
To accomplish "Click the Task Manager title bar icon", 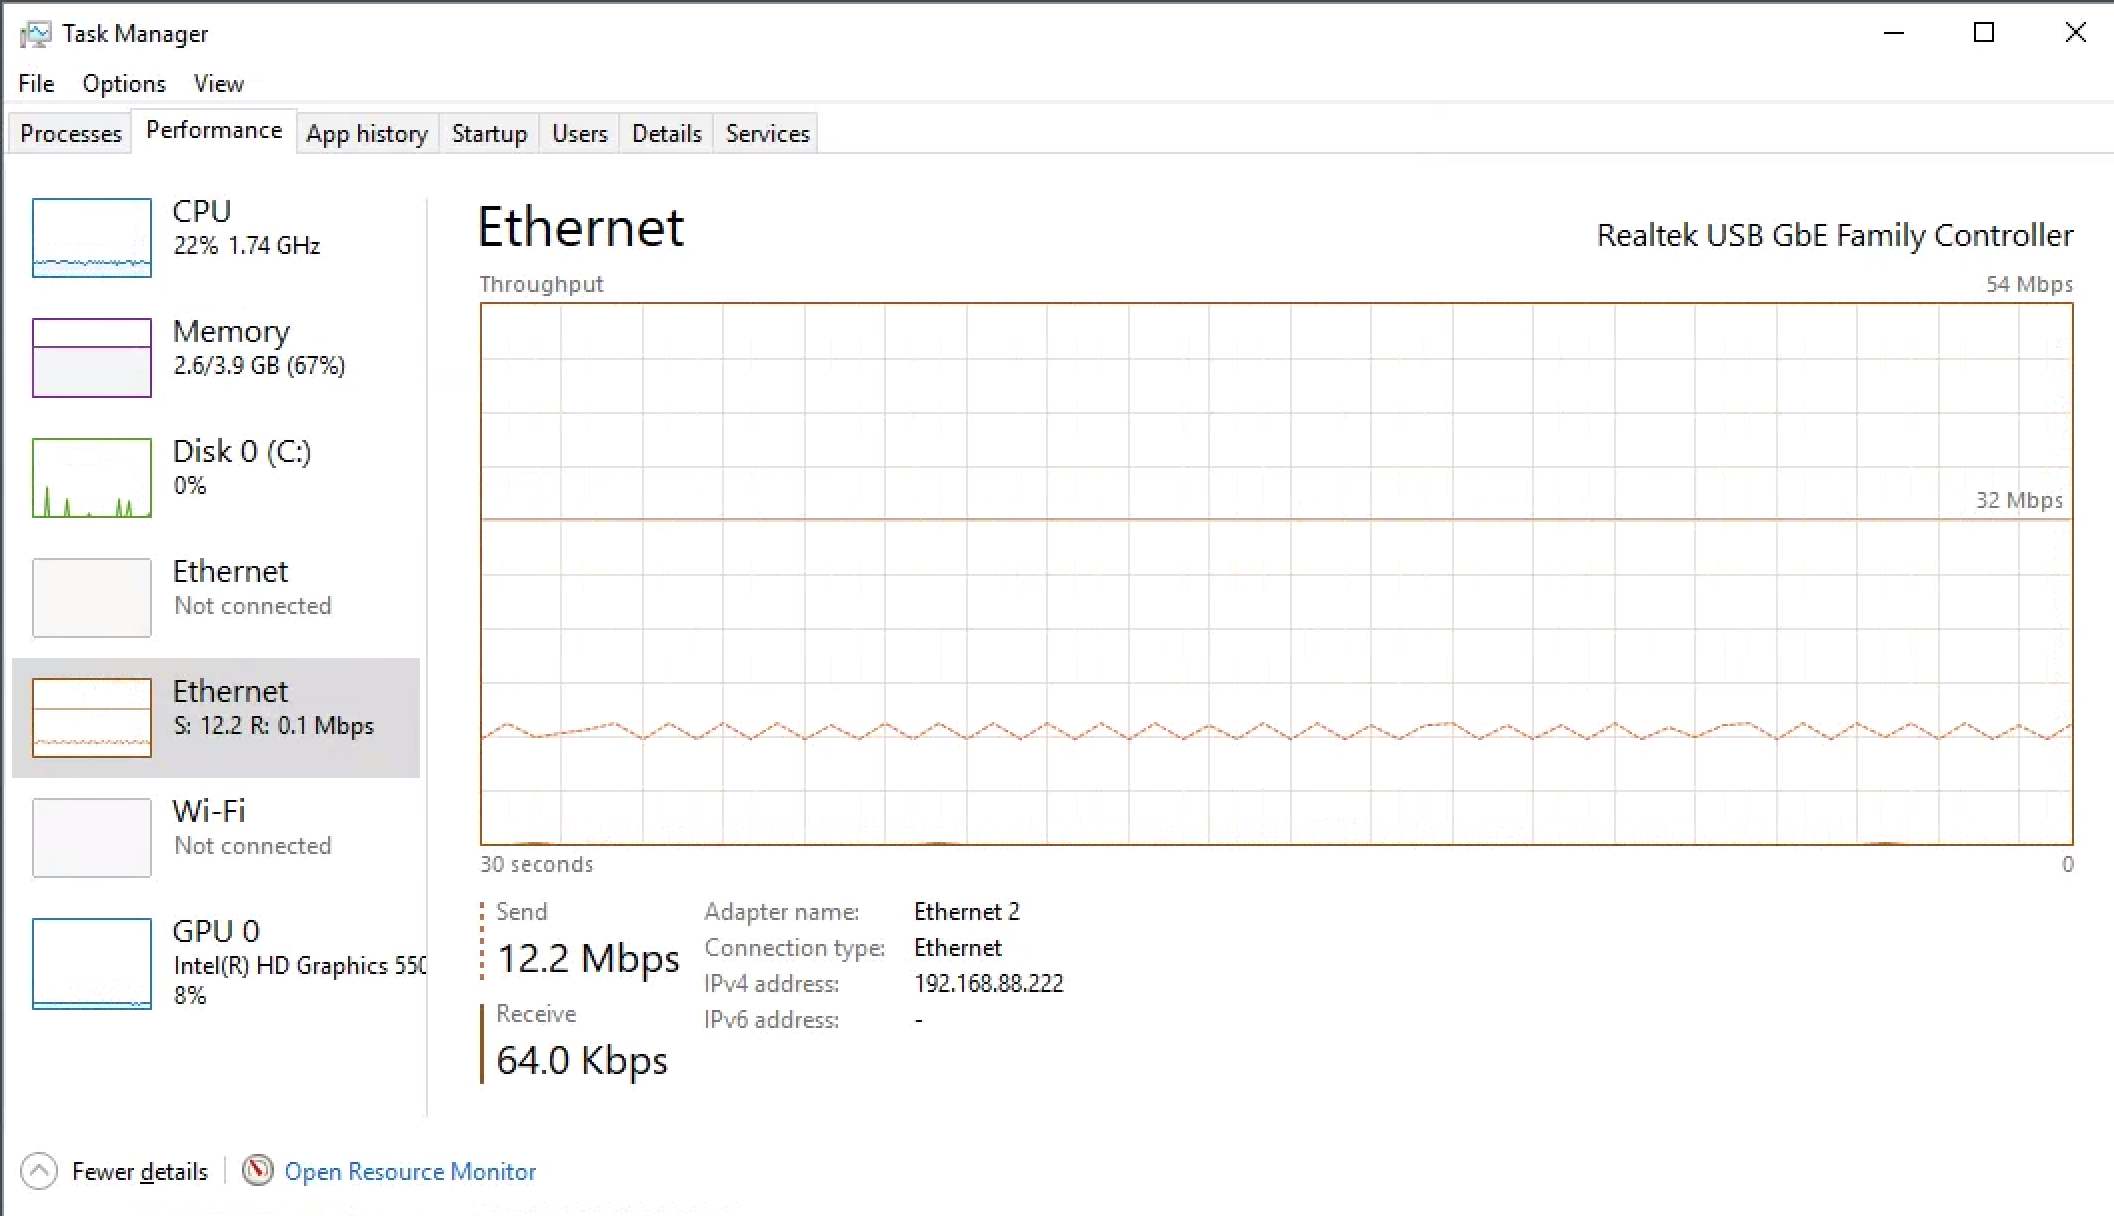I will 35,34.
